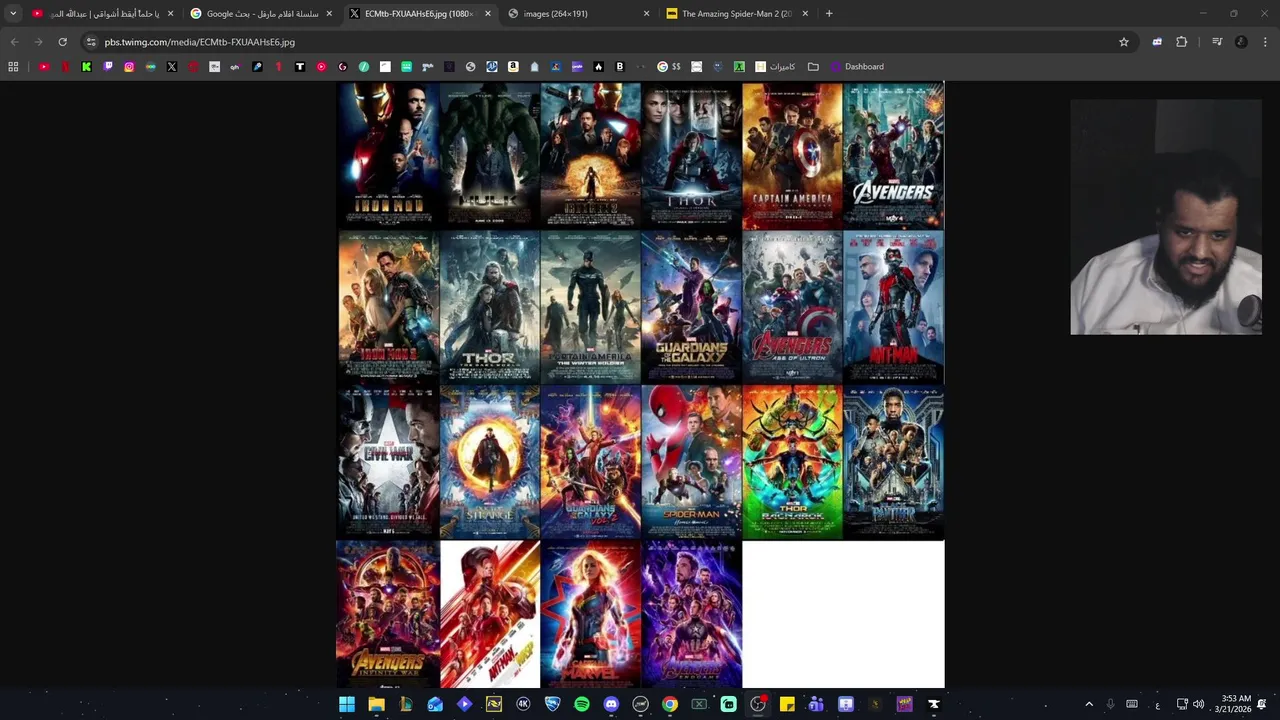
Task: Click the Captain America Civil War poster
Action: pyautogui.click(x=388, y=462)
